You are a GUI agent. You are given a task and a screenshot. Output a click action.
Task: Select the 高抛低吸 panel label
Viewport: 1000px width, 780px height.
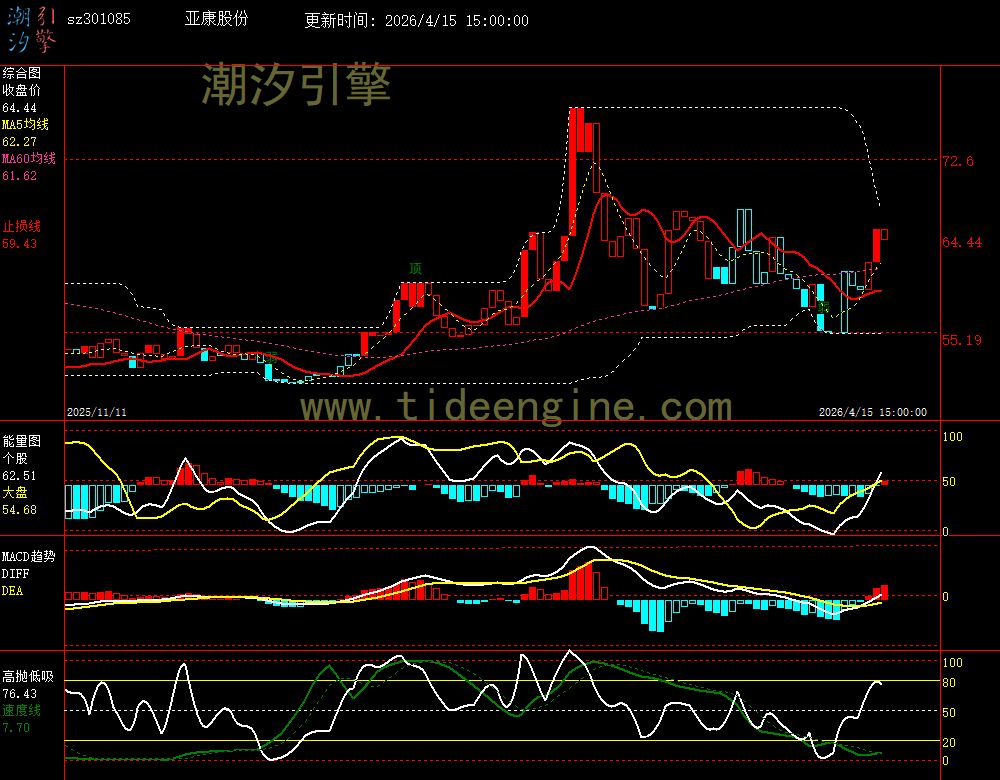[x=27, y=675]
